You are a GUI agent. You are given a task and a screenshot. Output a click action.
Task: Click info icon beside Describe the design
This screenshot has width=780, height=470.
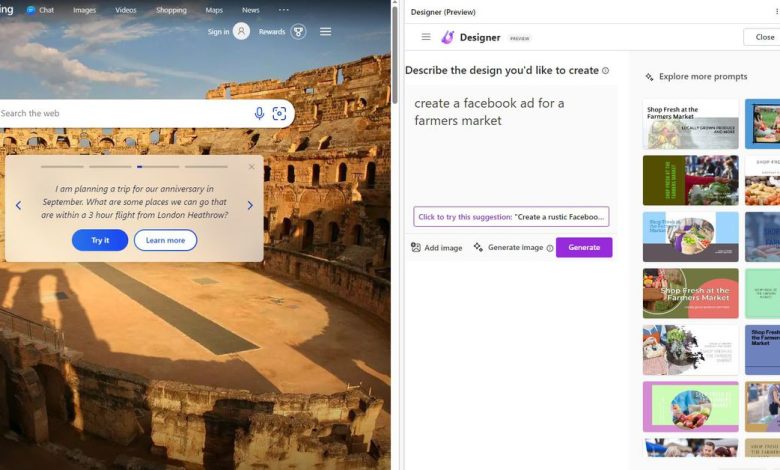[605, 71]
